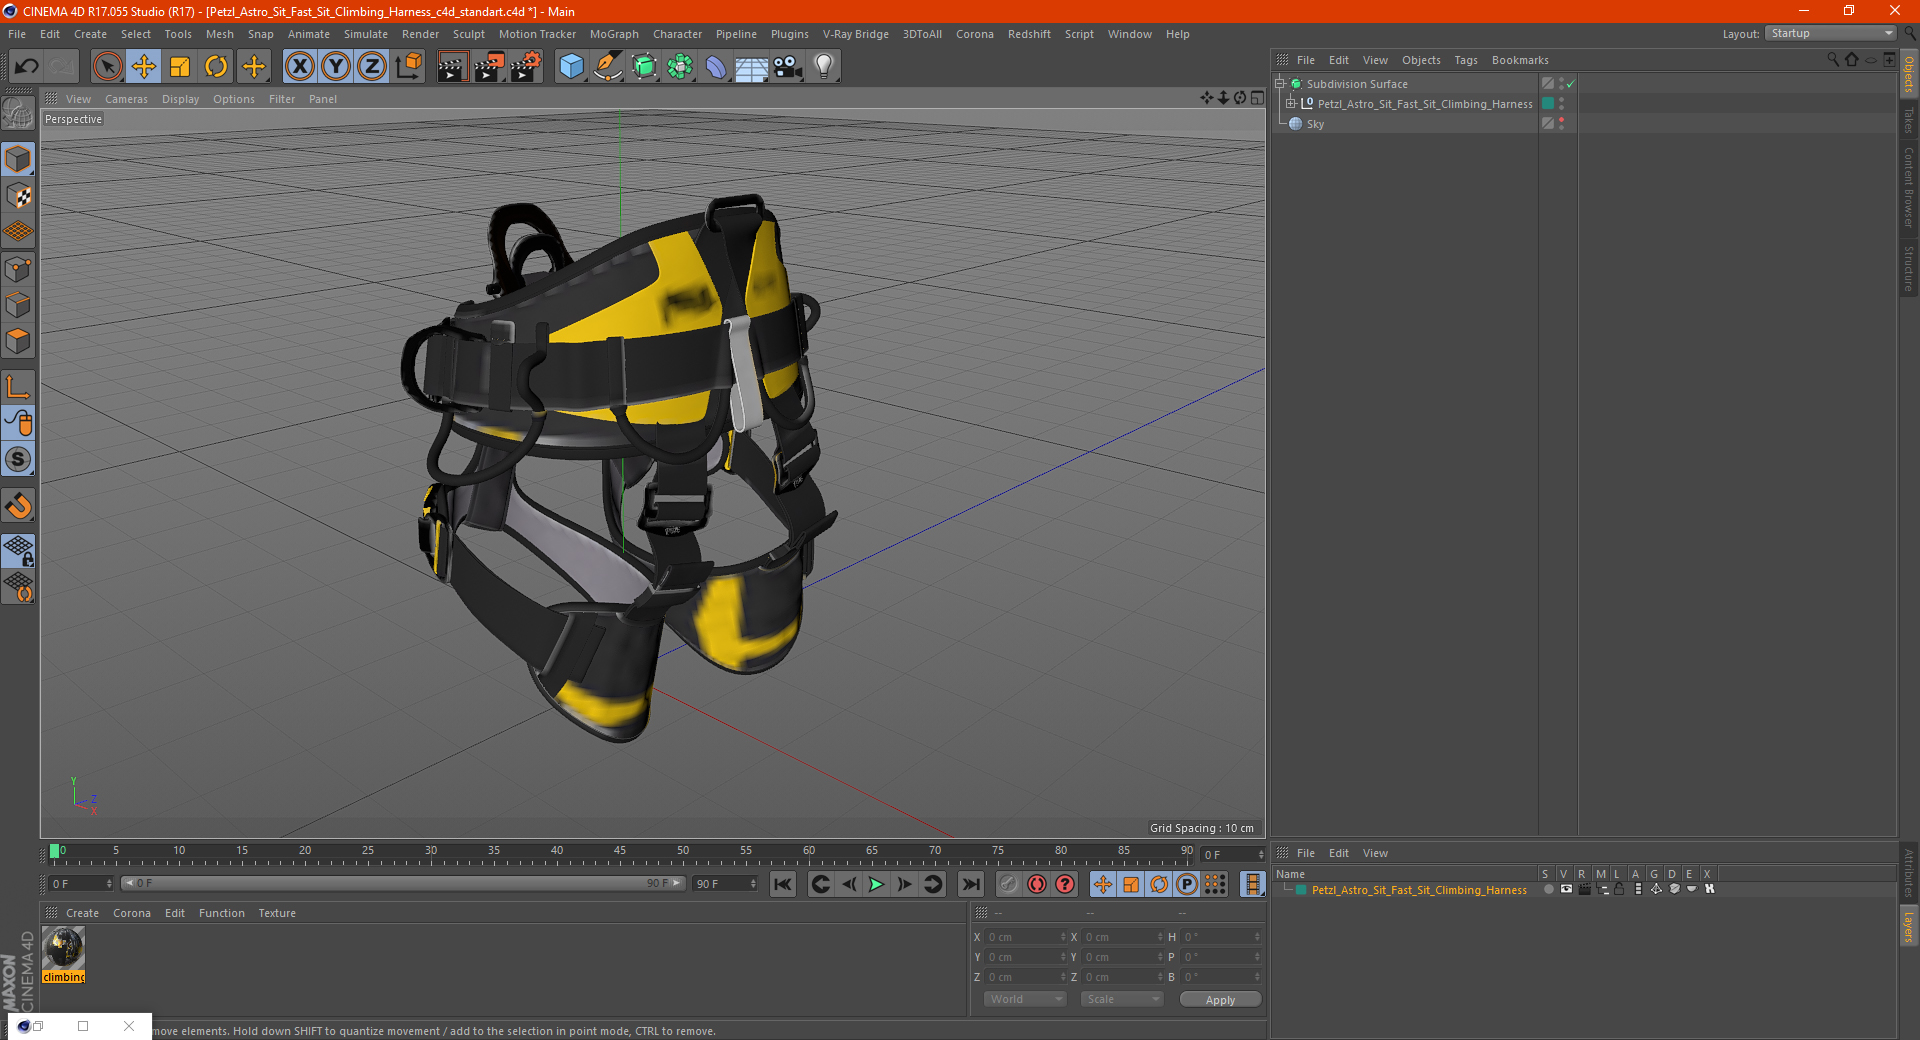Go to end of animation
Image resolution: width=1920 pixels, height=1040 pixels.
[971, 884]
